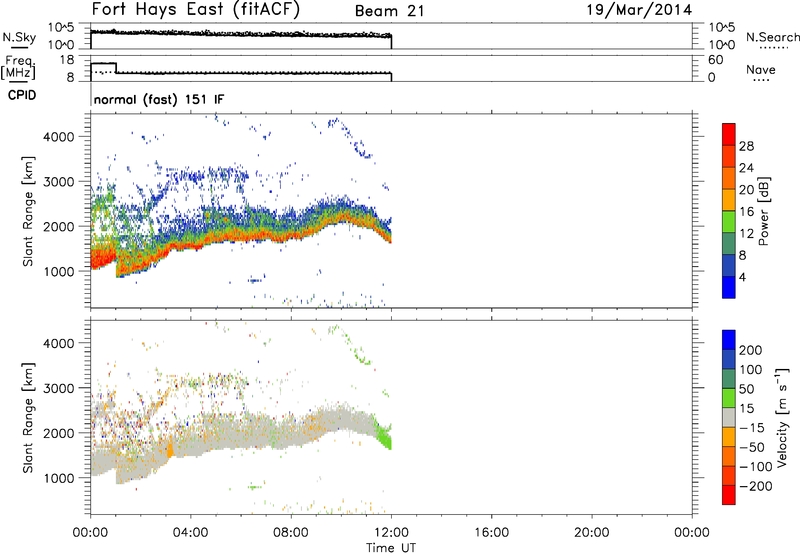The height and width of the screenshot is (554, 800).
Task: Pick the bright blue swatch below 4 dB
Action: (729, 287)
